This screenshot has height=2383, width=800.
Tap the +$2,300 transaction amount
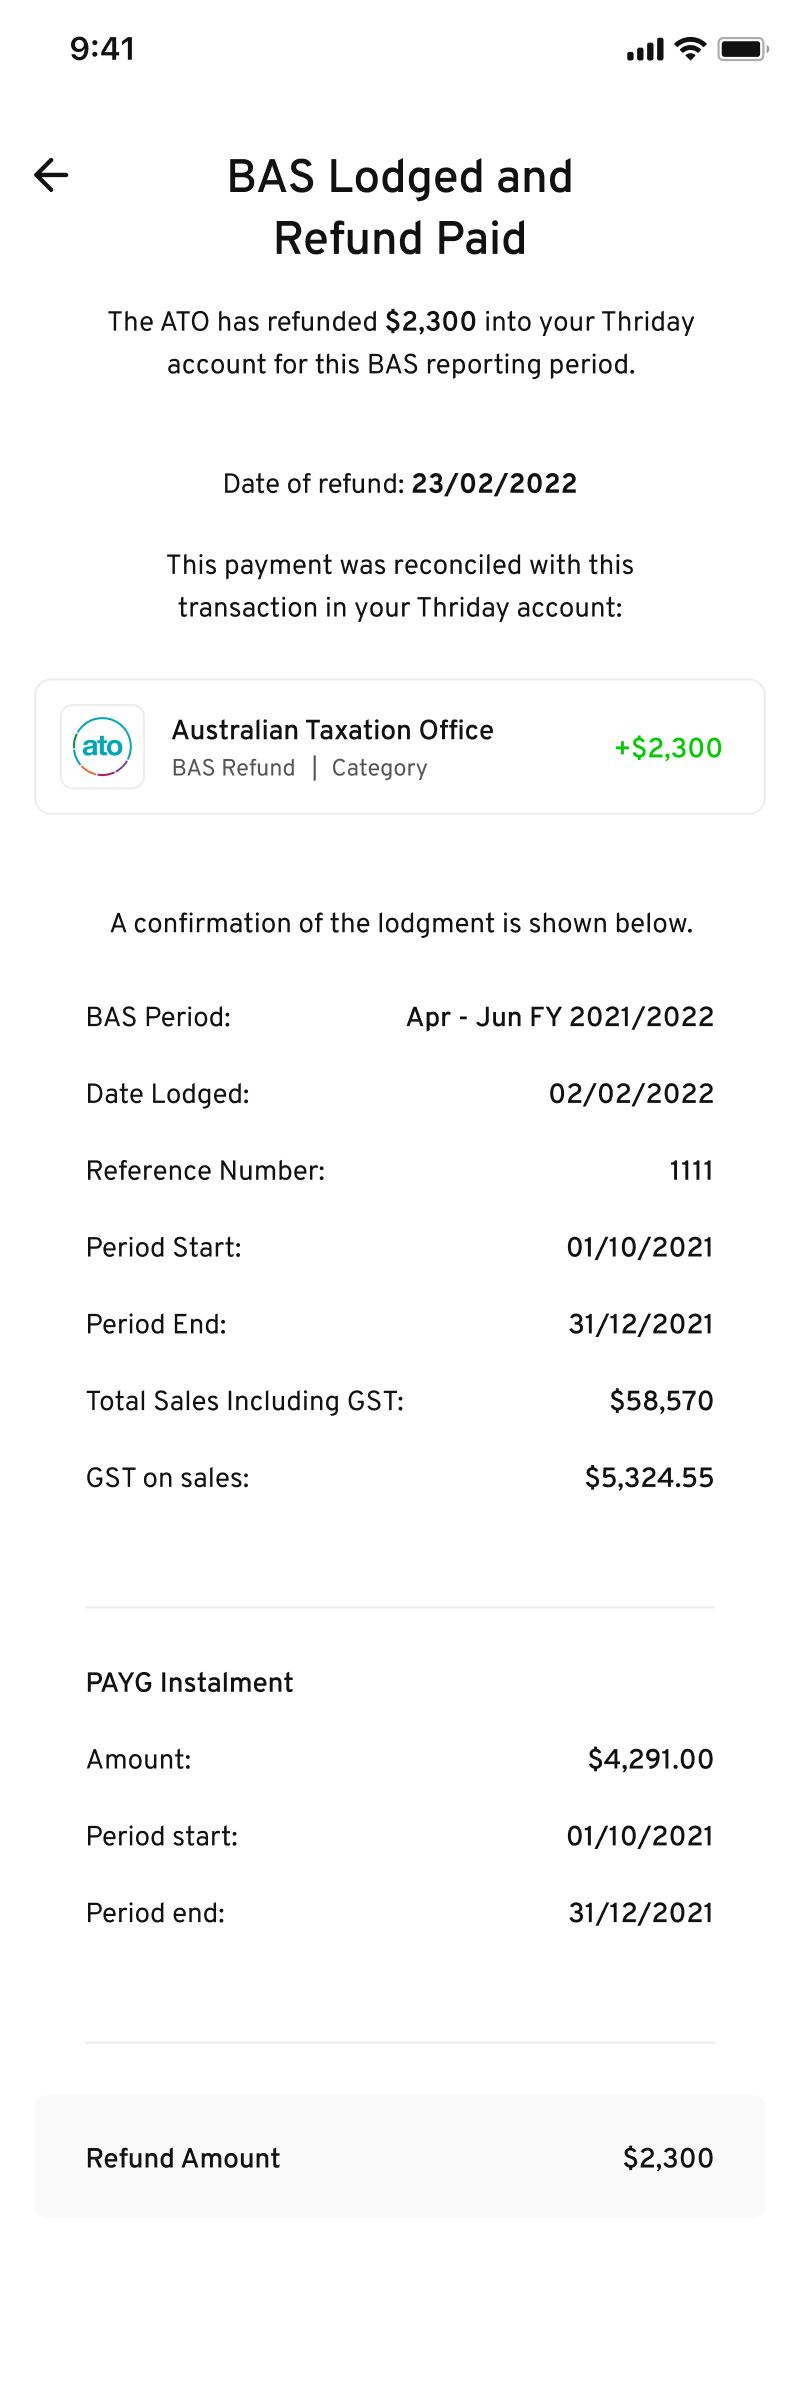point(667,748)
